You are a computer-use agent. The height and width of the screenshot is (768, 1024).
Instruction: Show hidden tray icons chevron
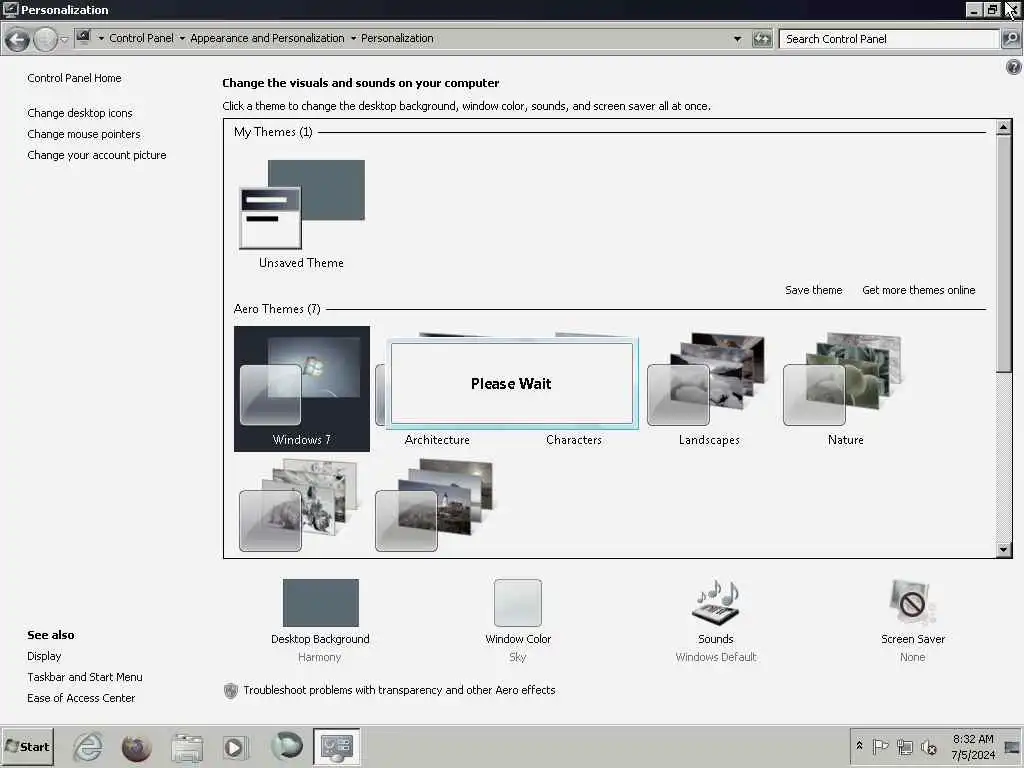pos(859,746)
